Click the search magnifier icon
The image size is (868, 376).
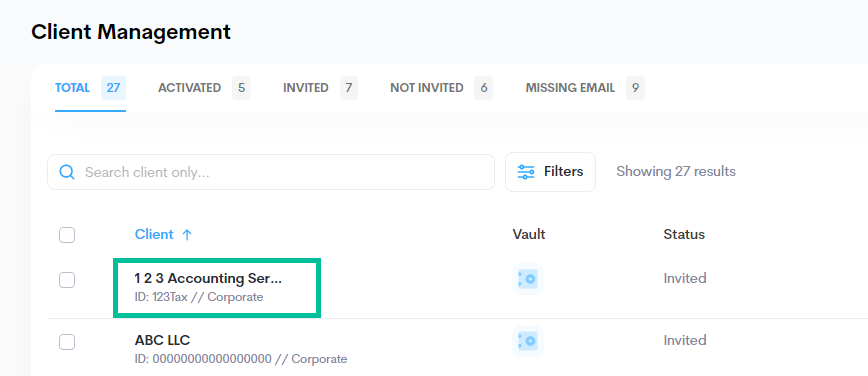click(67, 172)
